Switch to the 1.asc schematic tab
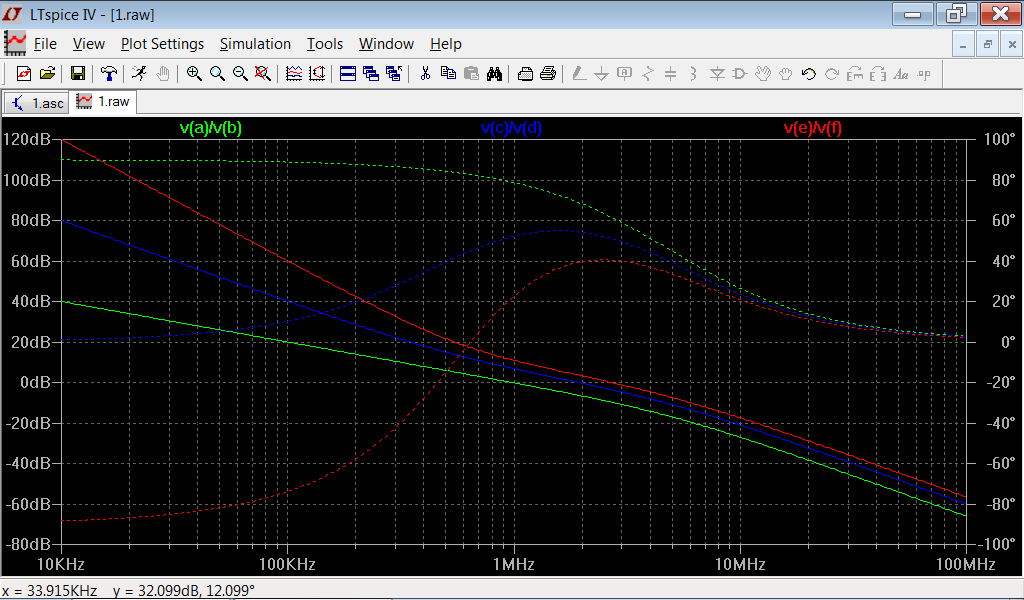The height and width of the screenshot is (600, 1024). [x=38, y=102]
